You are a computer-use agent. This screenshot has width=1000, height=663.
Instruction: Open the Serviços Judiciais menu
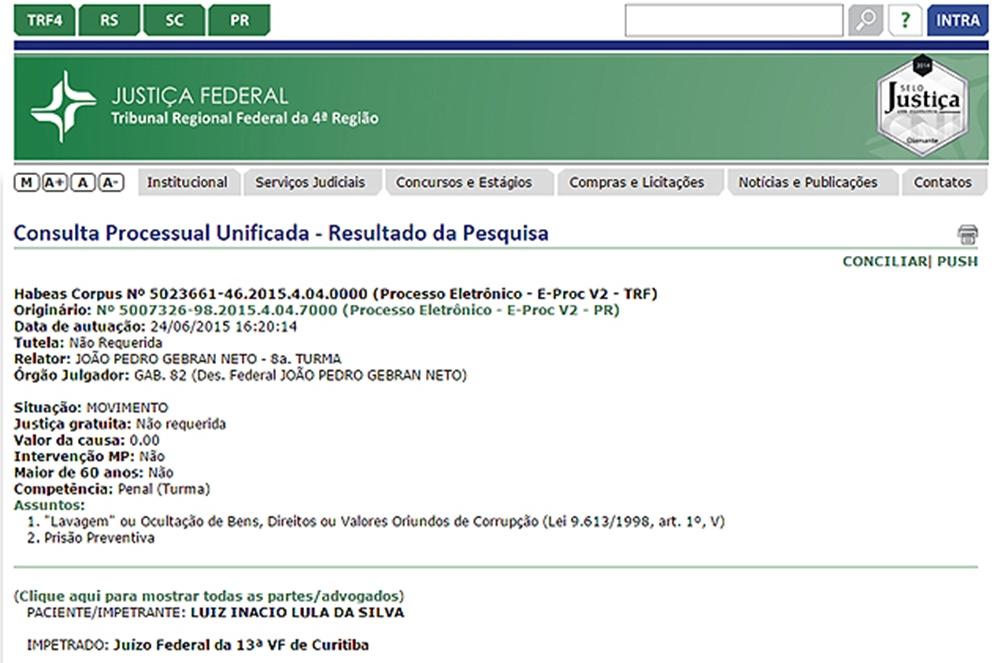click(x=311, y=182)
